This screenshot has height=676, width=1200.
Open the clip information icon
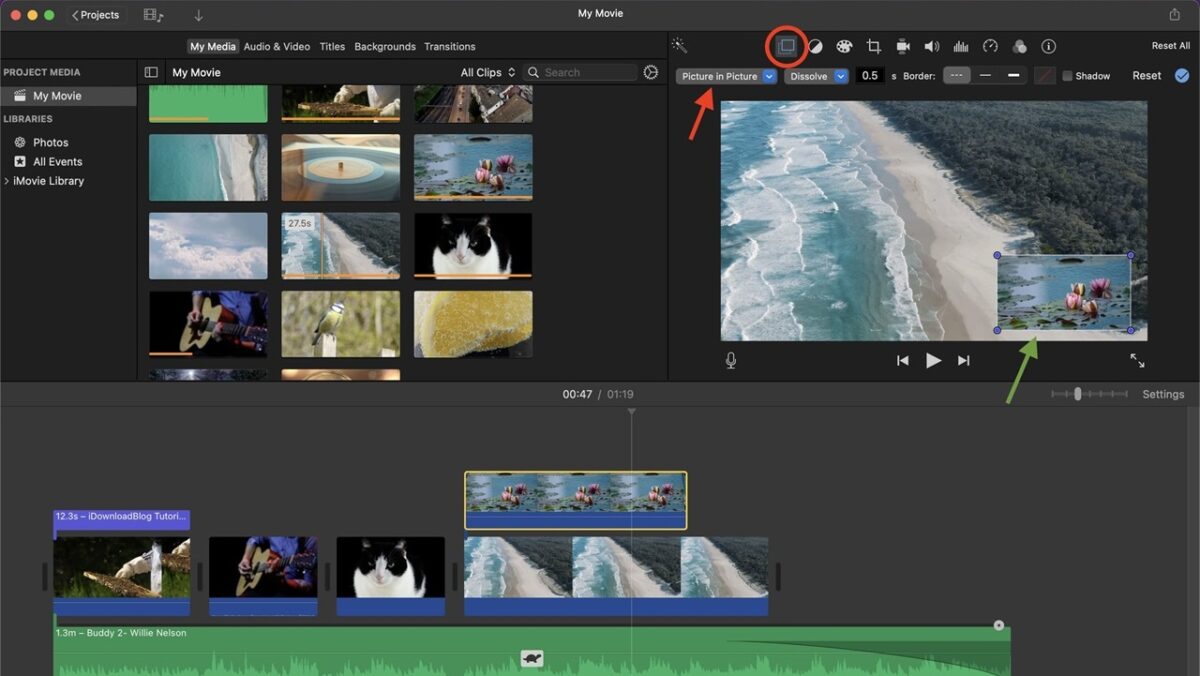point(1048,47)
